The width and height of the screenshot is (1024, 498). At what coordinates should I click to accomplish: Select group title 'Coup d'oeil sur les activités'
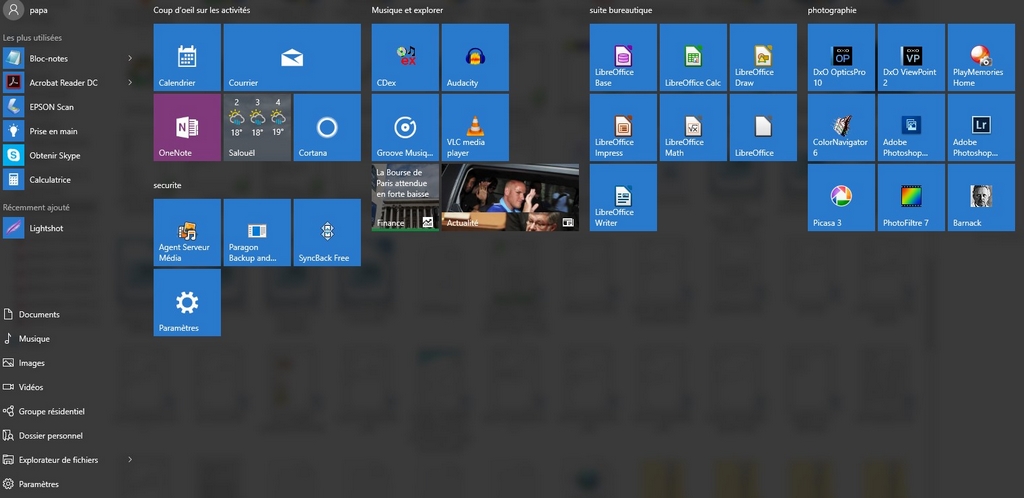pyautogui.click(x=202, y=10)
